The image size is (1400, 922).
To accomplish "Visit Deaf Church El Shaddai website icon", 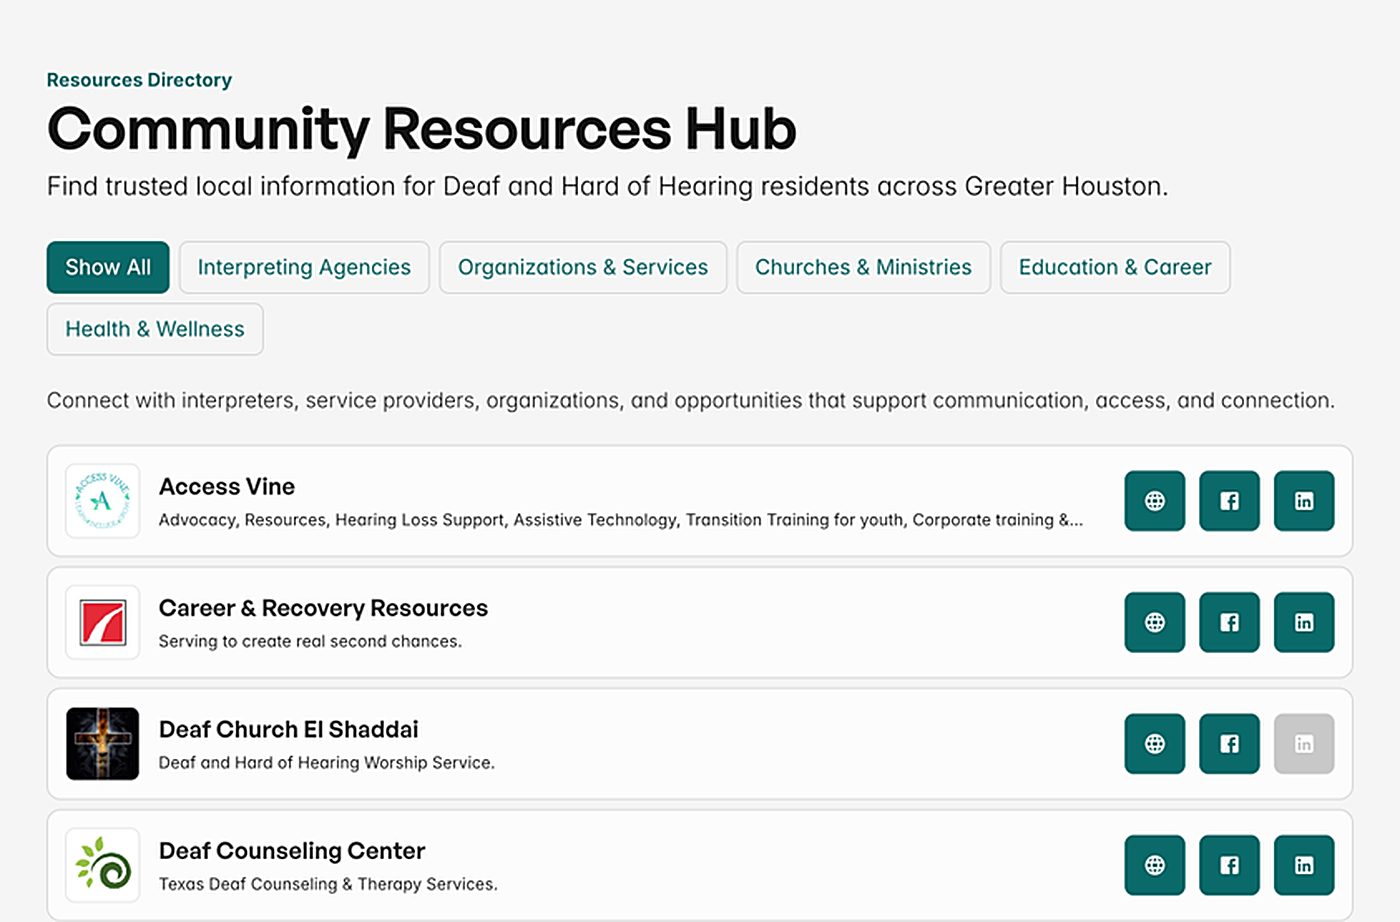I will click(x=1154, y=744).
